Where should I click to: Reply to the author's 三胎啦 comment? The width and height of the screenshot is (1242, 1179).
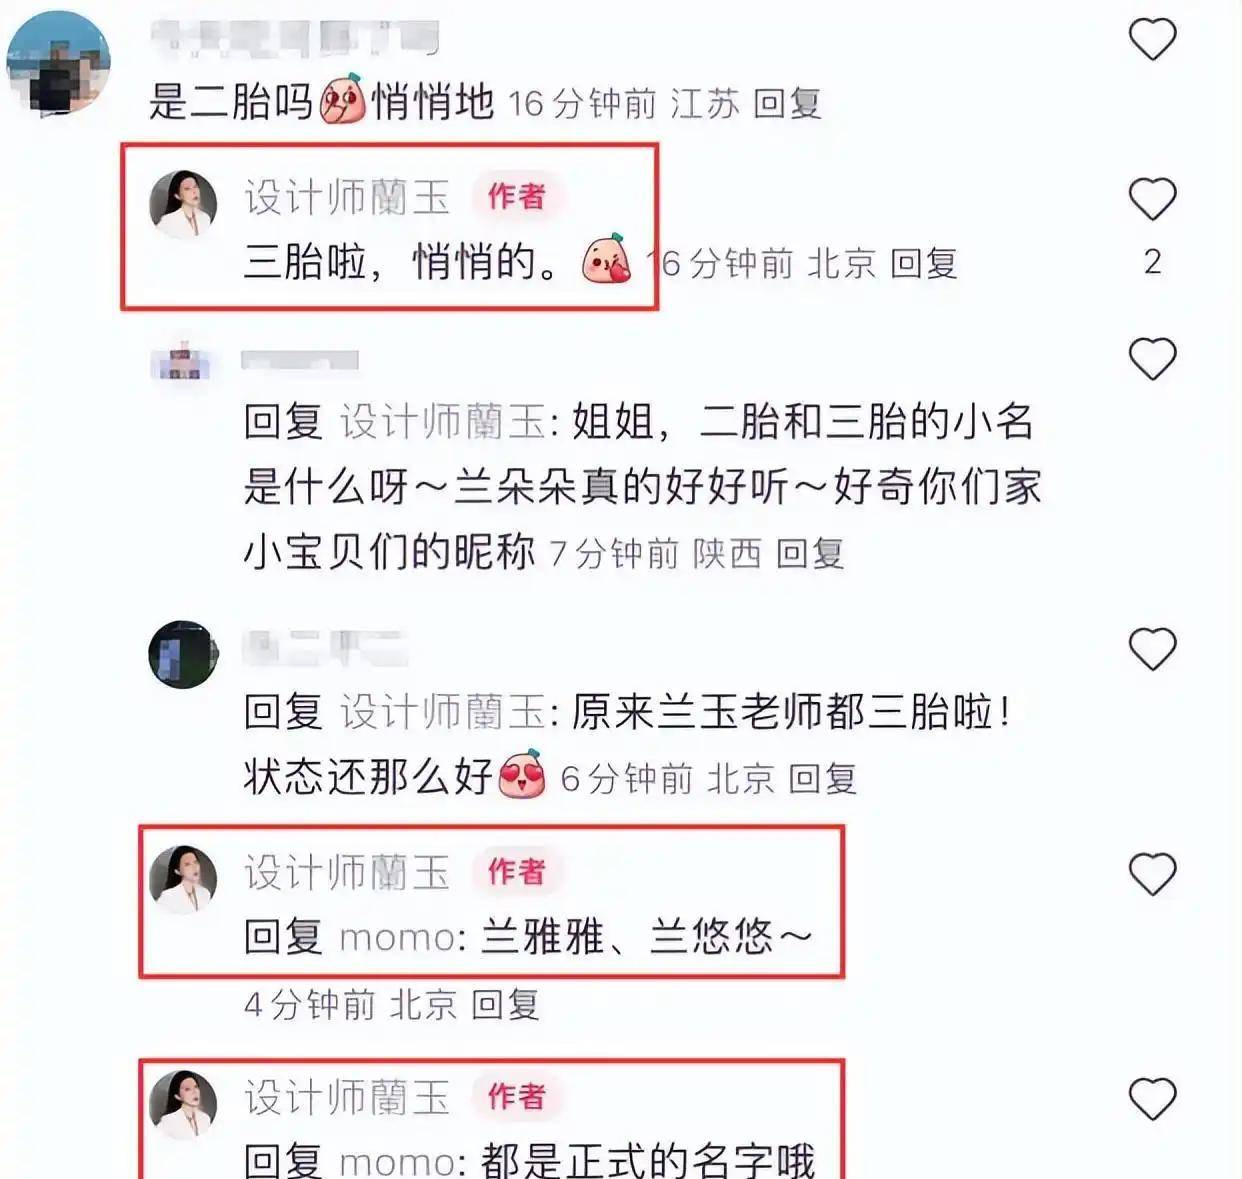[924, 263]
